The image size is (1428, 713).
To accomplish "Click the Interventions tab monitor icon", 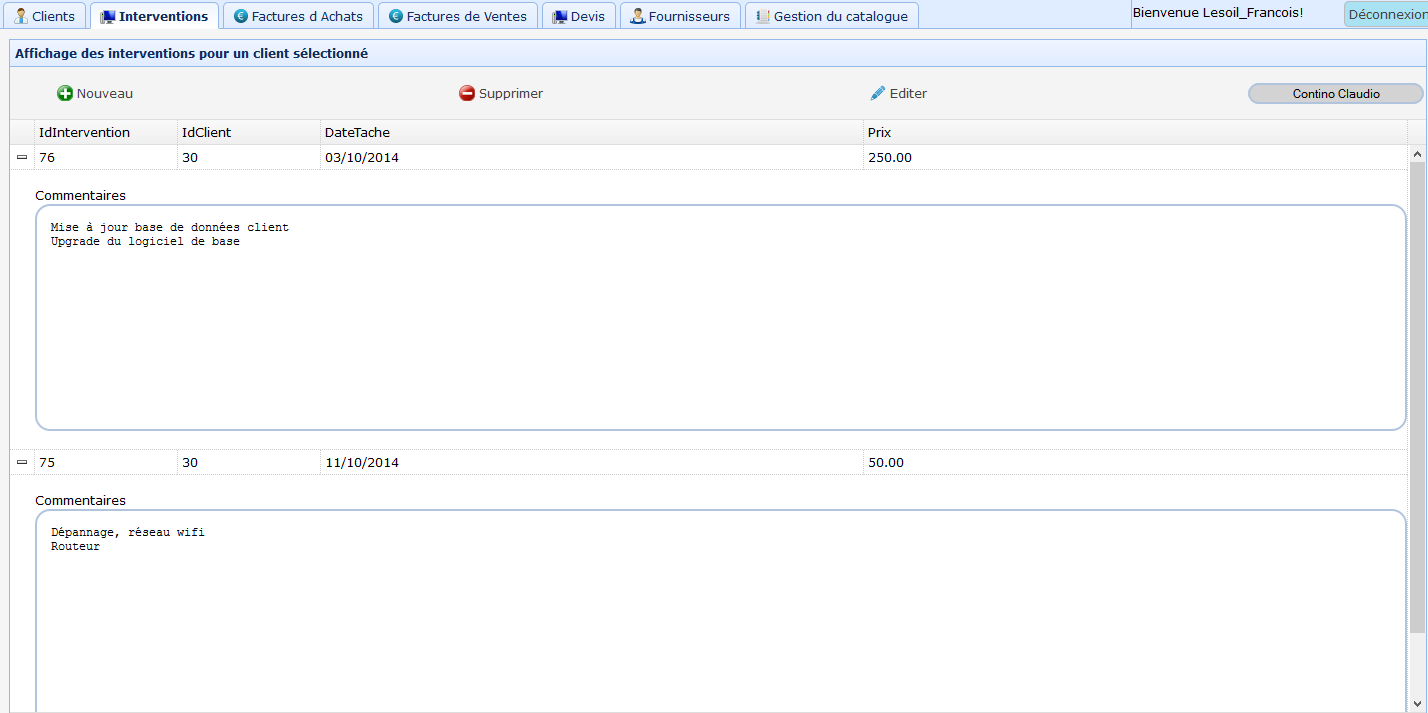I will pos(108,16).
